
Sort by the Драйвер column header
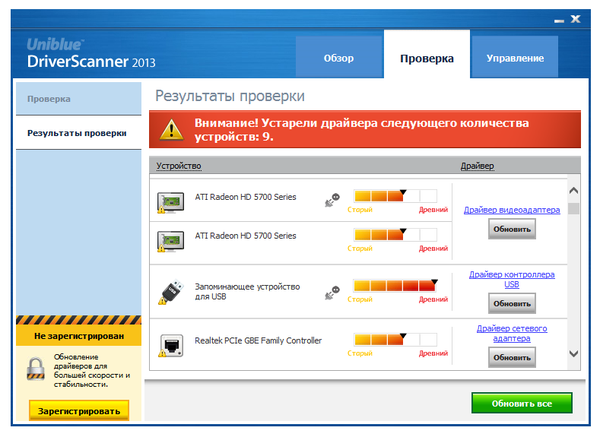click(x=477, y=166)
